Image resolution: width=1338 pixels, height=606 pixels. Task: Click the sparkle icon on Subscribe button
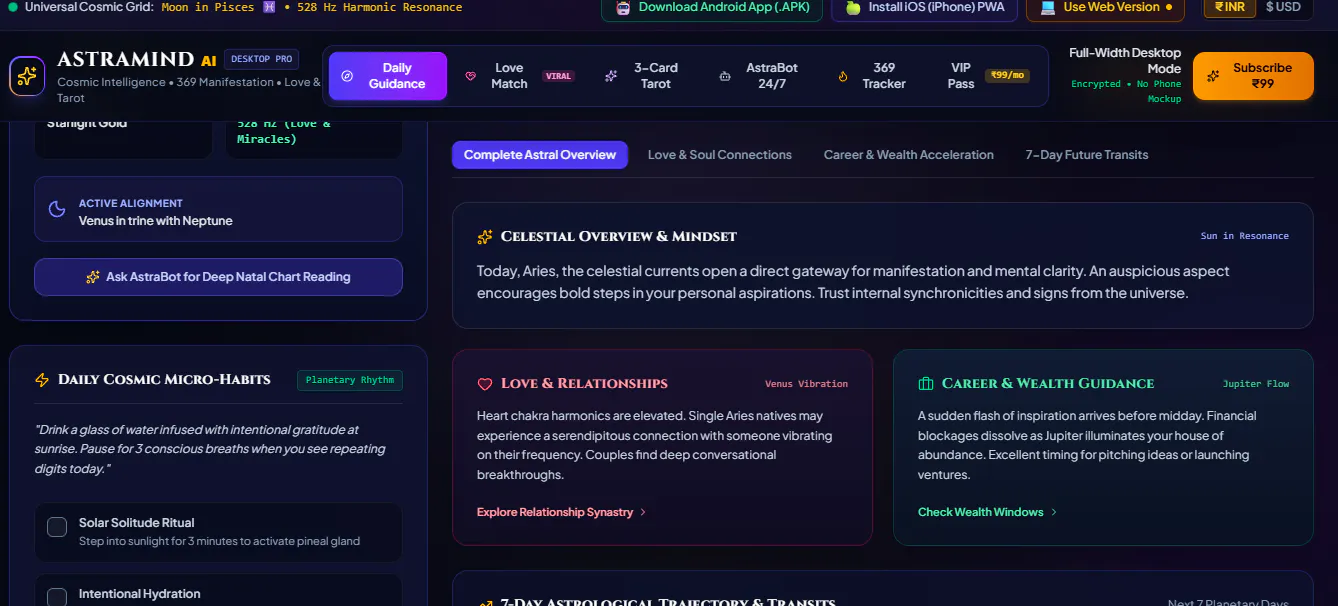click(x=1213, y=76)
